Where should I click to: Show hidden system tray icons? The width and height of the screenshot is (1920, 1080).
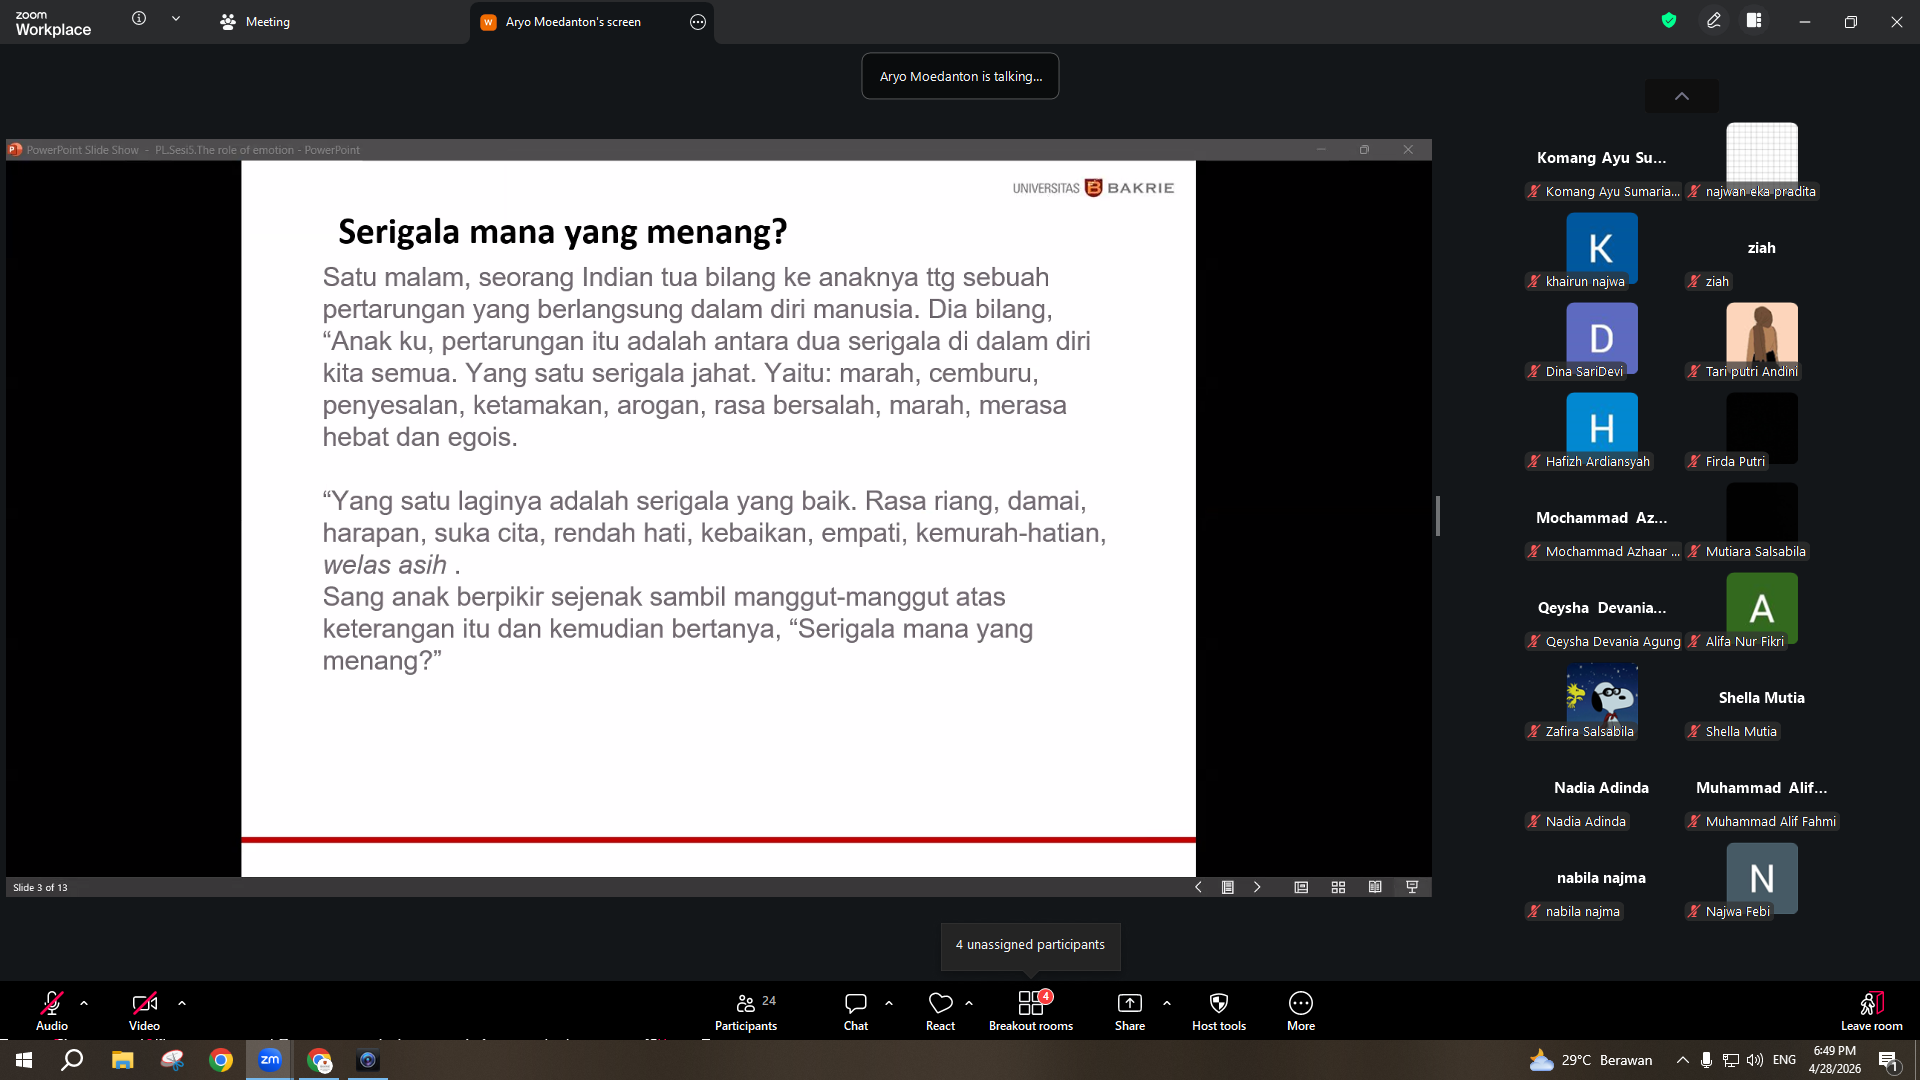click(1682, 1060)
